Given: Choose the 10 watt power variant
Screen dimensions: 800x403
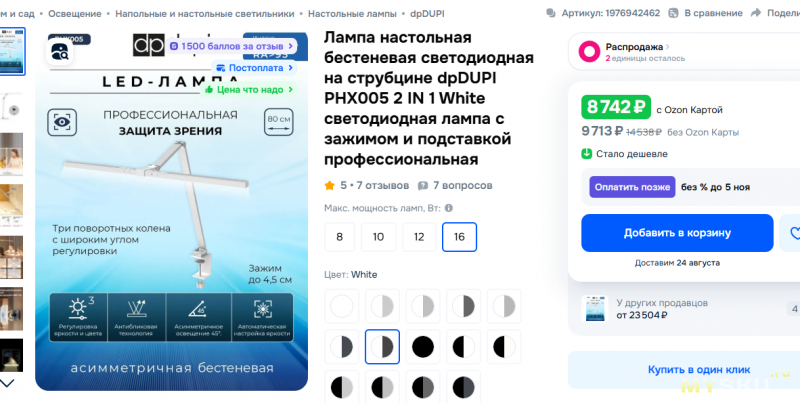Looking at the screenshot, I should (378, 237).
